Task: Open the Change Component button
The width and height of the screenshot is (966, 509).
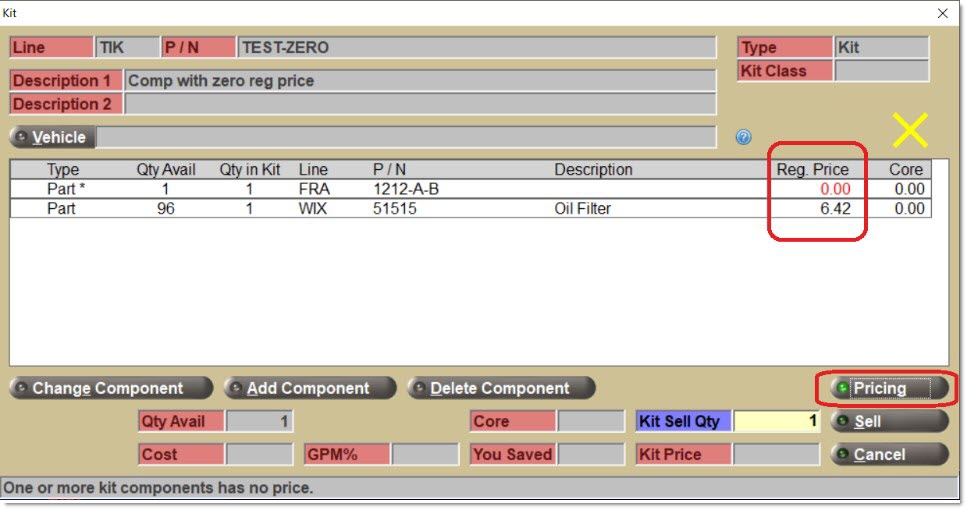Action: tap(111, 388)
